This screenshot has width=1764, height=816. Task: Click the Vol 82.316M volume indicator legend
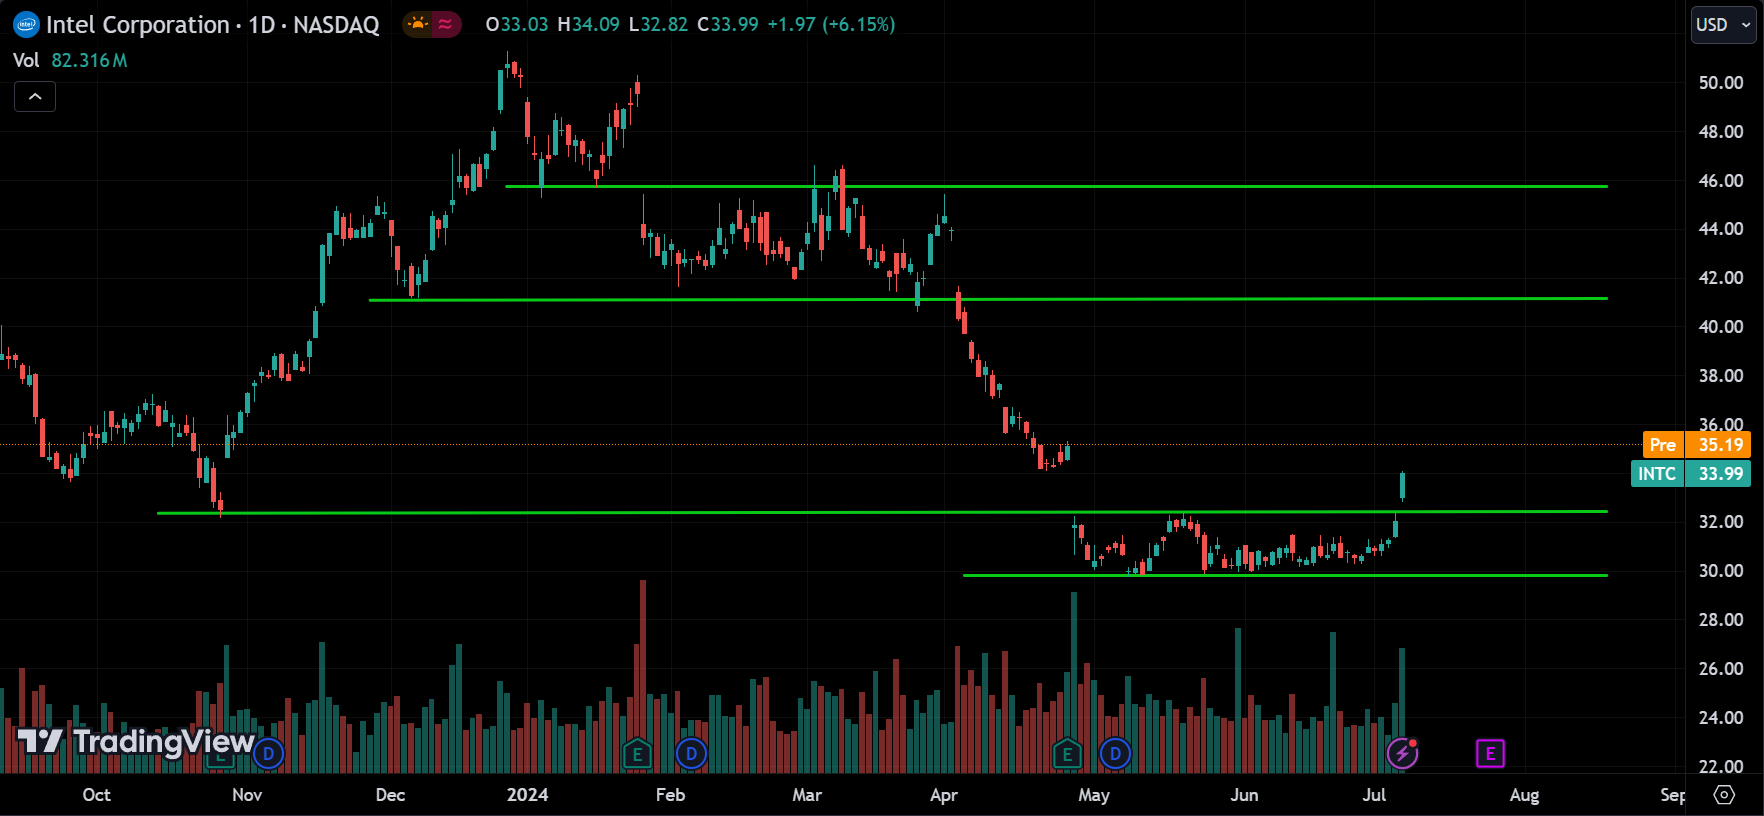click(x=70, y=60)
